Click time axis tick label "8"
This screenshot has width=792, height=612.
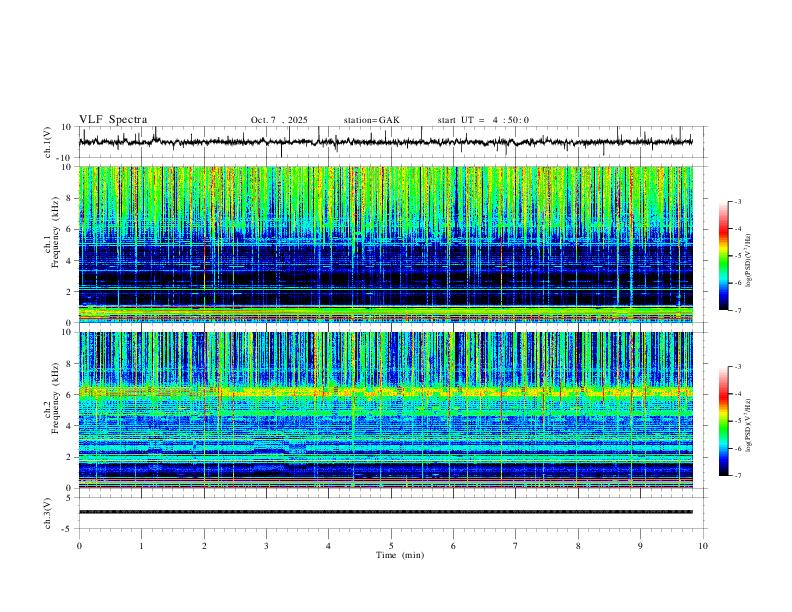pos(578,546)
